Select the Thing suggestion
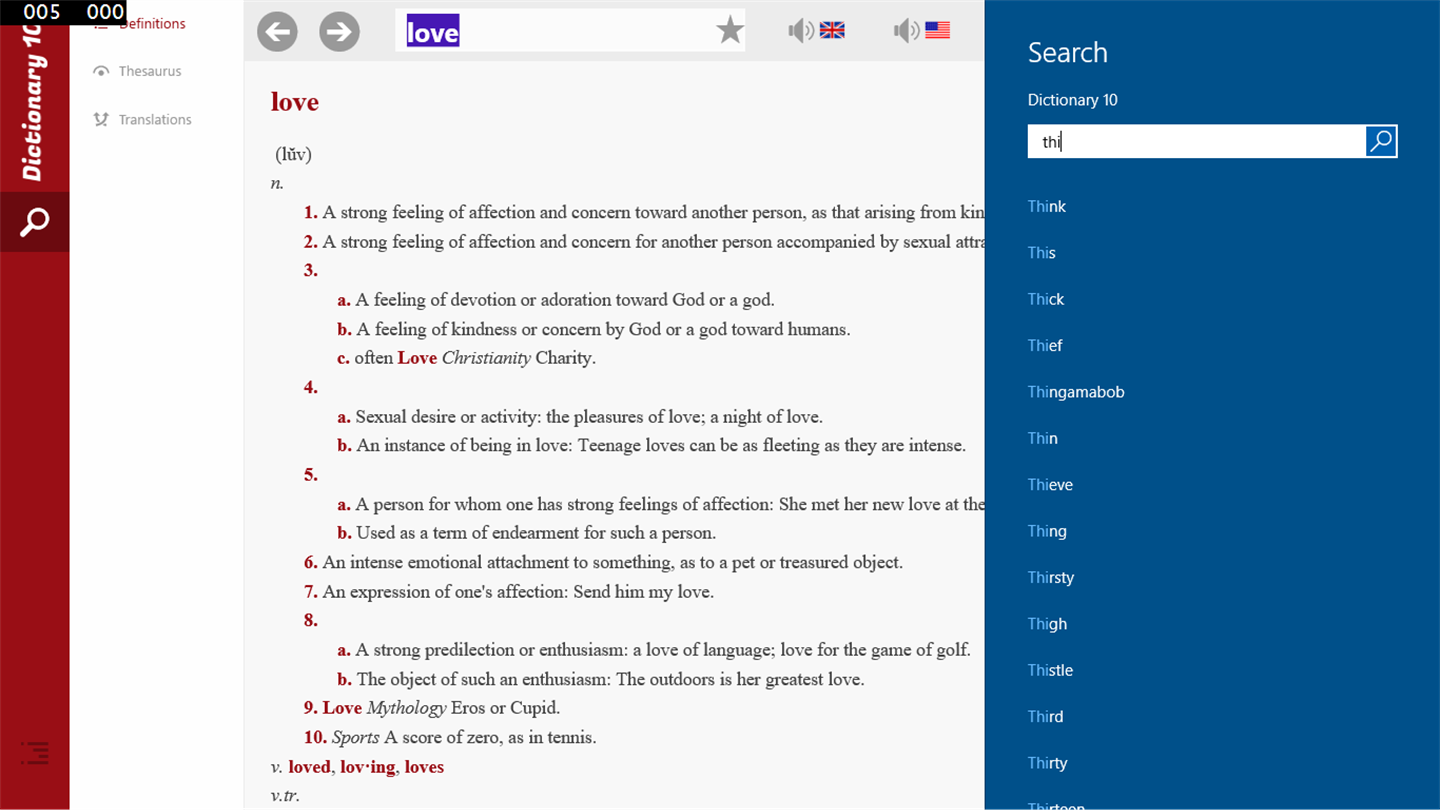Image resolution: width=1440 pixels, height=810 pixels. [x=1047, y=531]
